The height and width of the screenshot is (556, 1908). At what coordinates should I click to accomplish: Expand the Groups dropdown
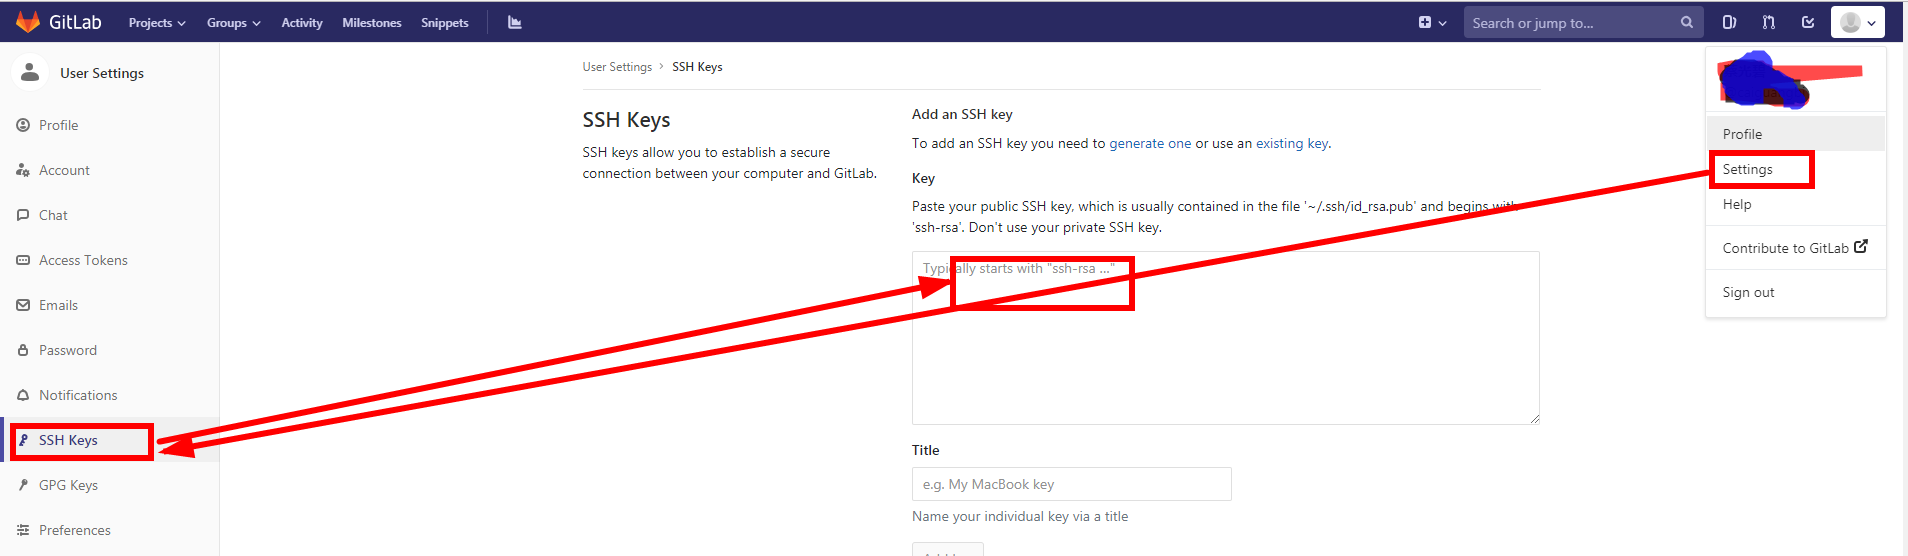pos(233,23)
